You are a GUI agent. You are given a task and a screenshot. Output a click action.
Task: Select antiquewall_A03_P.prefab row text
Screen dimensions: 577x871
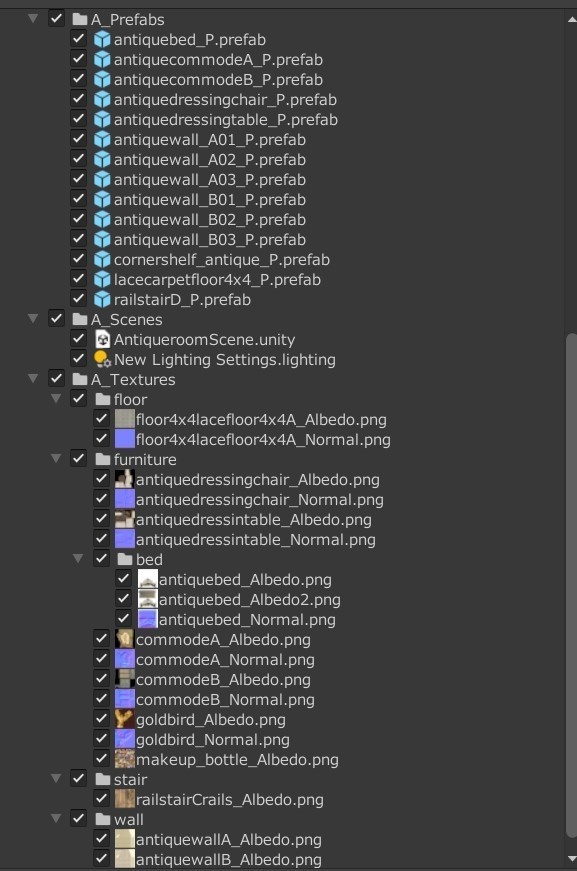point(209,179)
